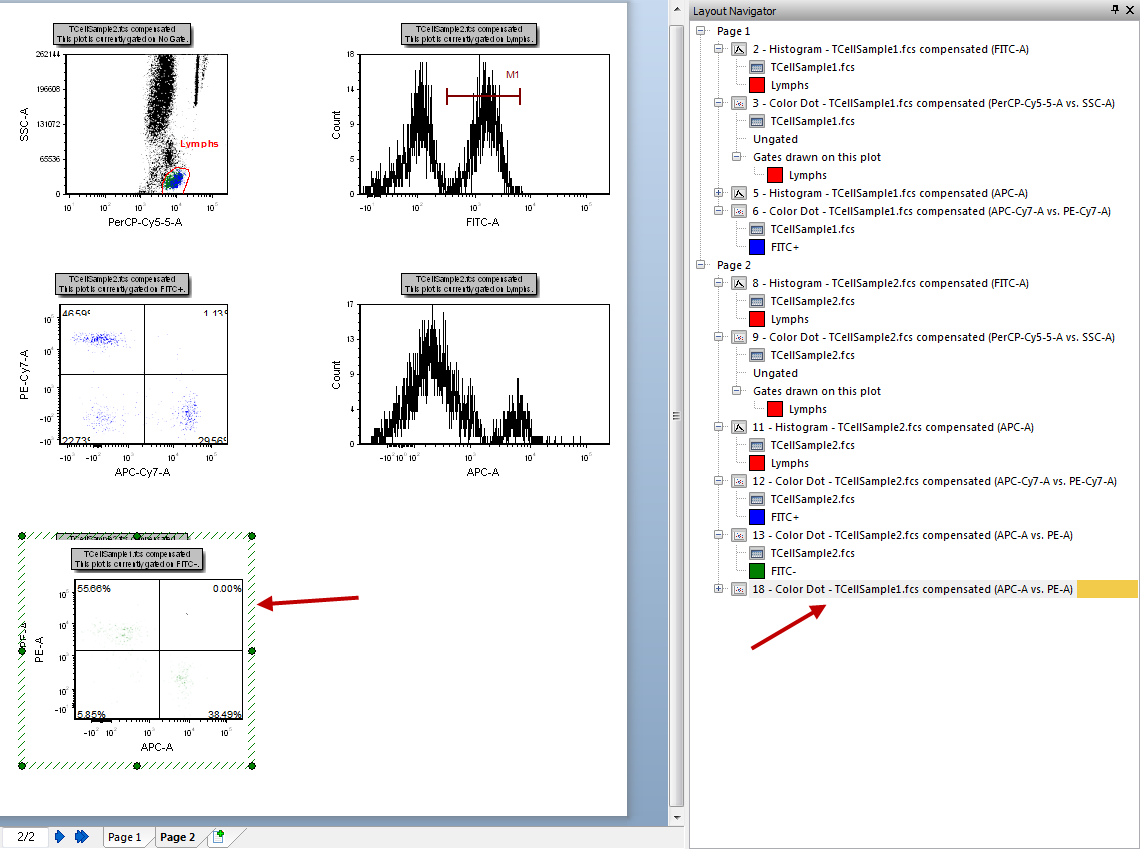Click the page number field showing 2/2
1140x849 pixels.
coord(24,837)
